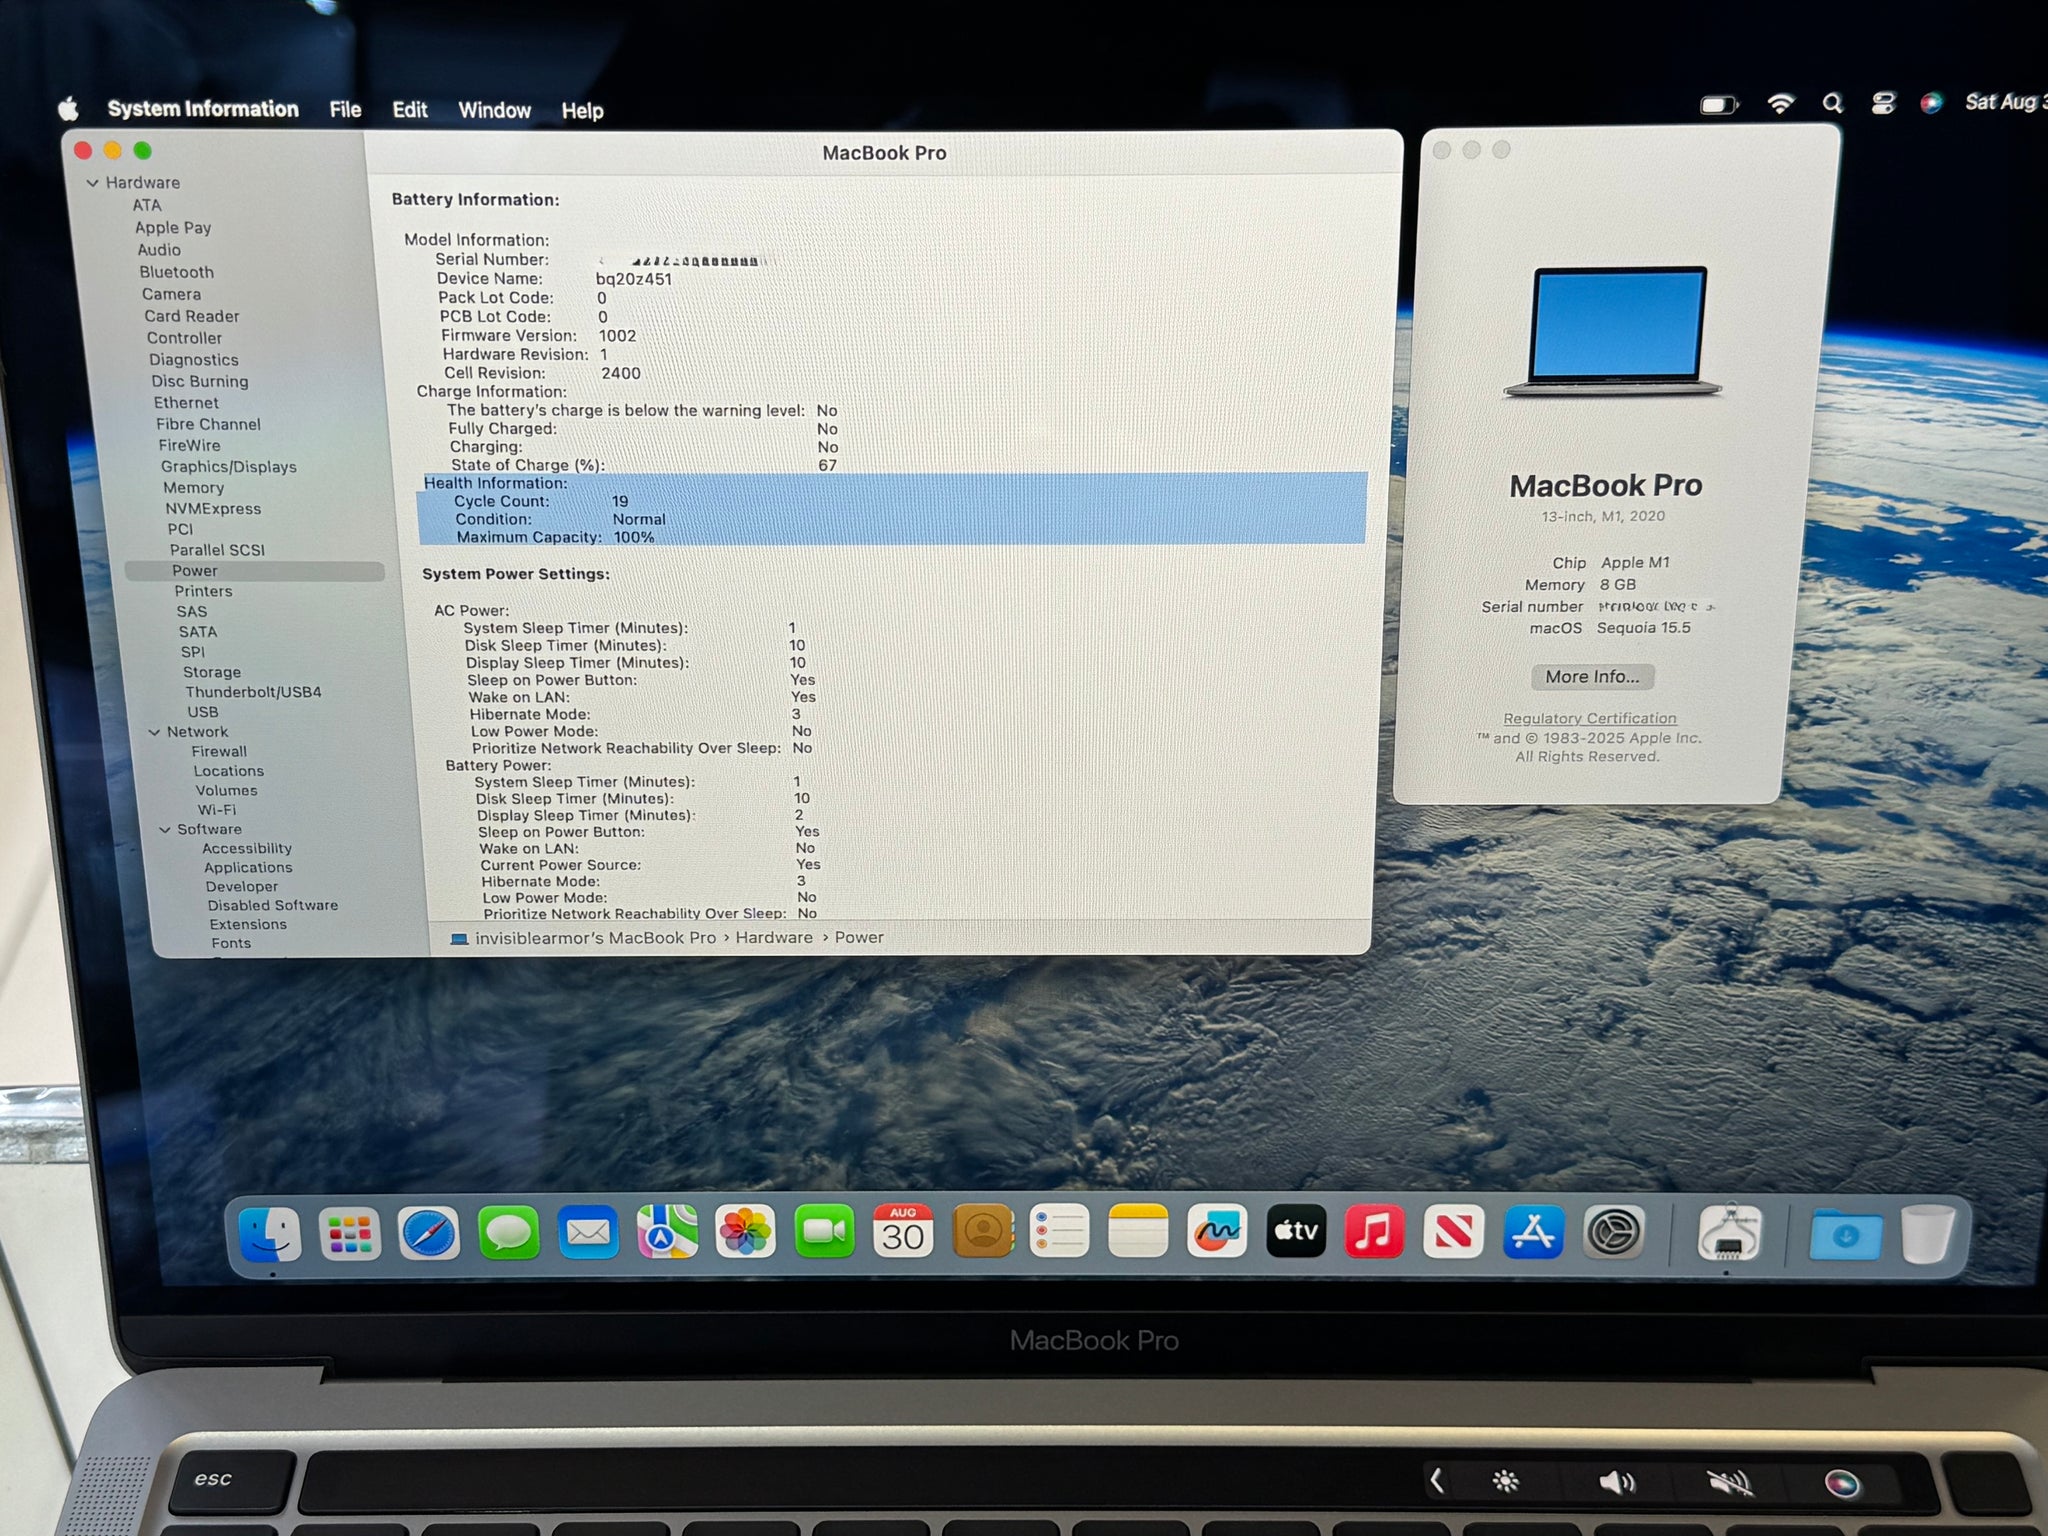
Task: Select Graphics/Displays in sidebar
Action: 228,467
